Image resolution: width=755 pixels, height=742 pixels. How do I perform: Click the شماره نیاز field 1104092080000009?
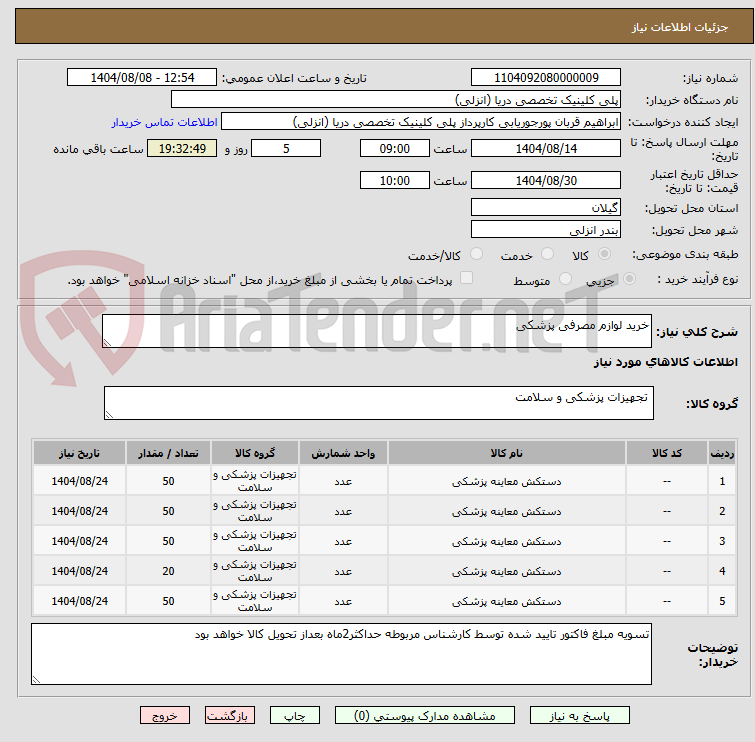point(546,78)
